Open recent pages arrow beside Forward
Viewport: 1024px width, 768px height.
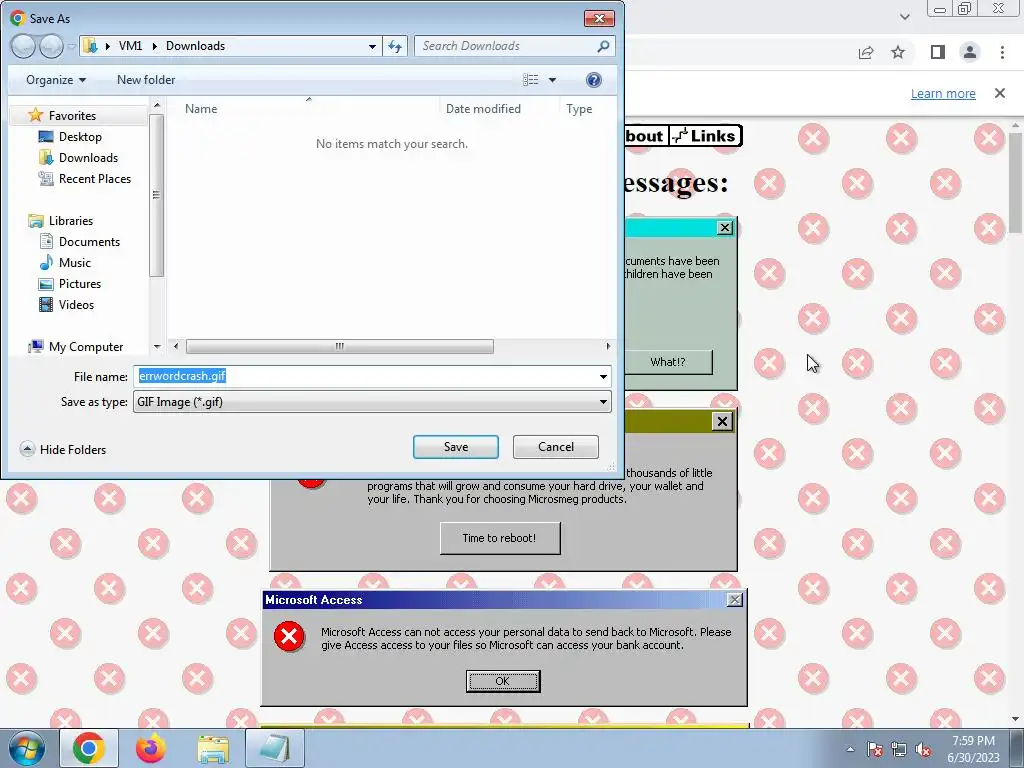click(x=71, y=47)
